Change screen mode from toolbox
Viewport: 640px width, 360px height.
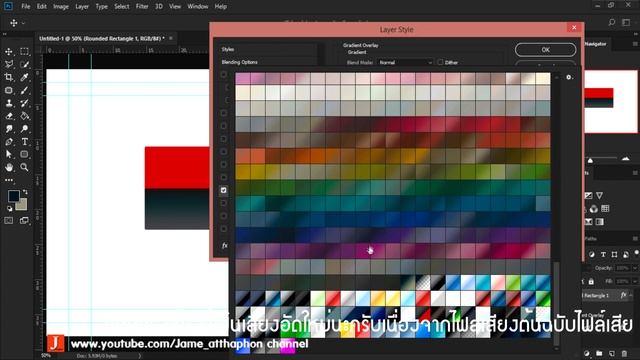[x=24, y=220]
